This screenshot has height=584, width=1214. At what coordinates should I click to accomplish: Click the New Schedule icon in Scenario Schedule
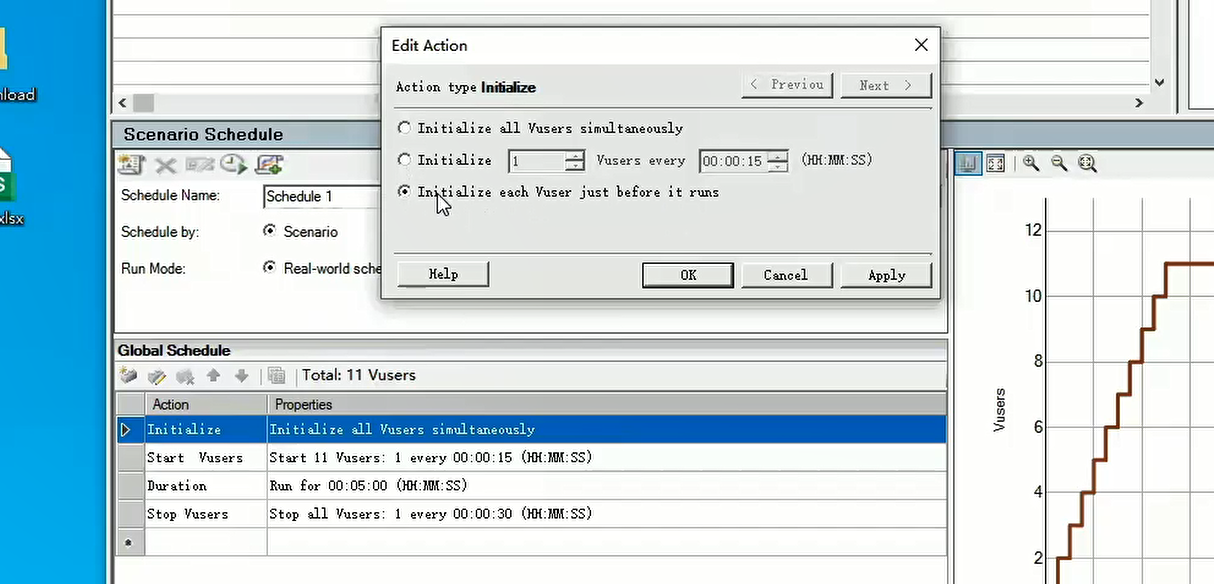(x=130, y=165)
